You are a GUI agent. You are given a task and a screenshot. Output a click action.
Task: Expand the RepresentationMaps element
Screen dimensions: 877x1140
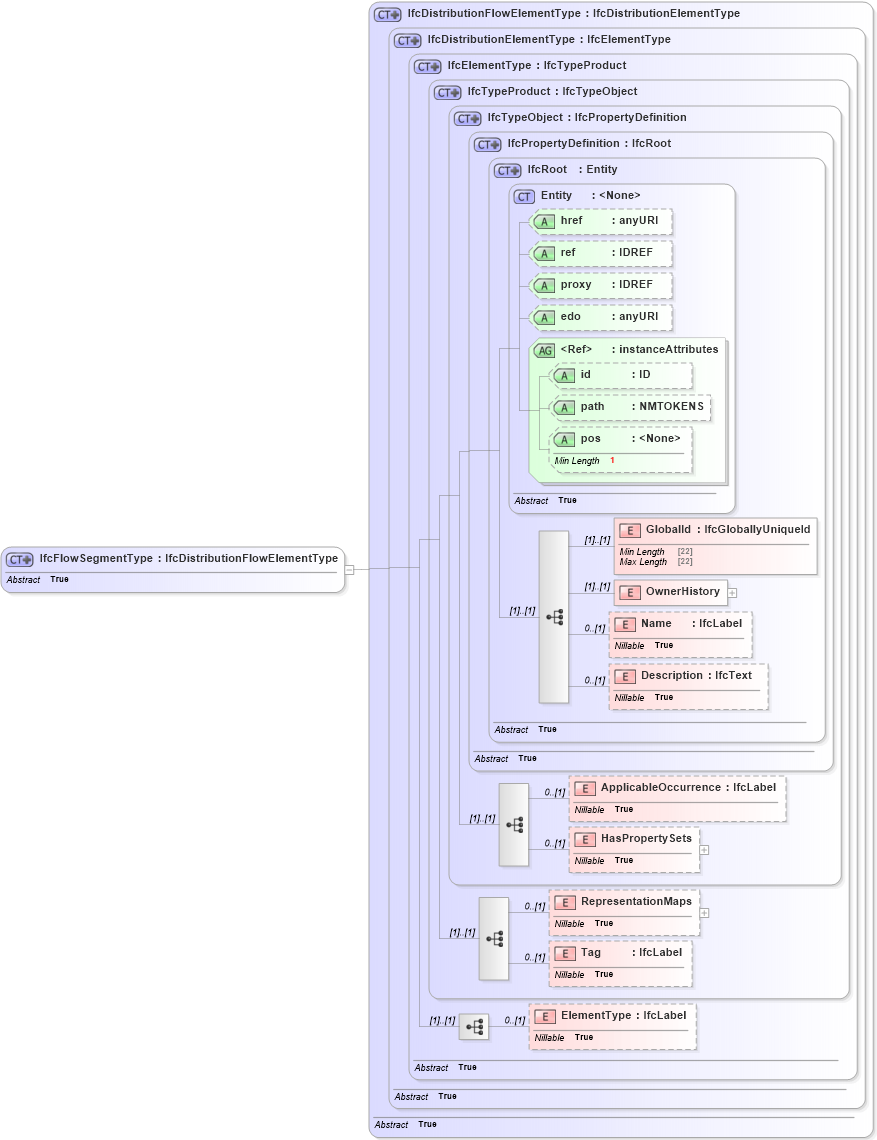(x=704, y=912)
